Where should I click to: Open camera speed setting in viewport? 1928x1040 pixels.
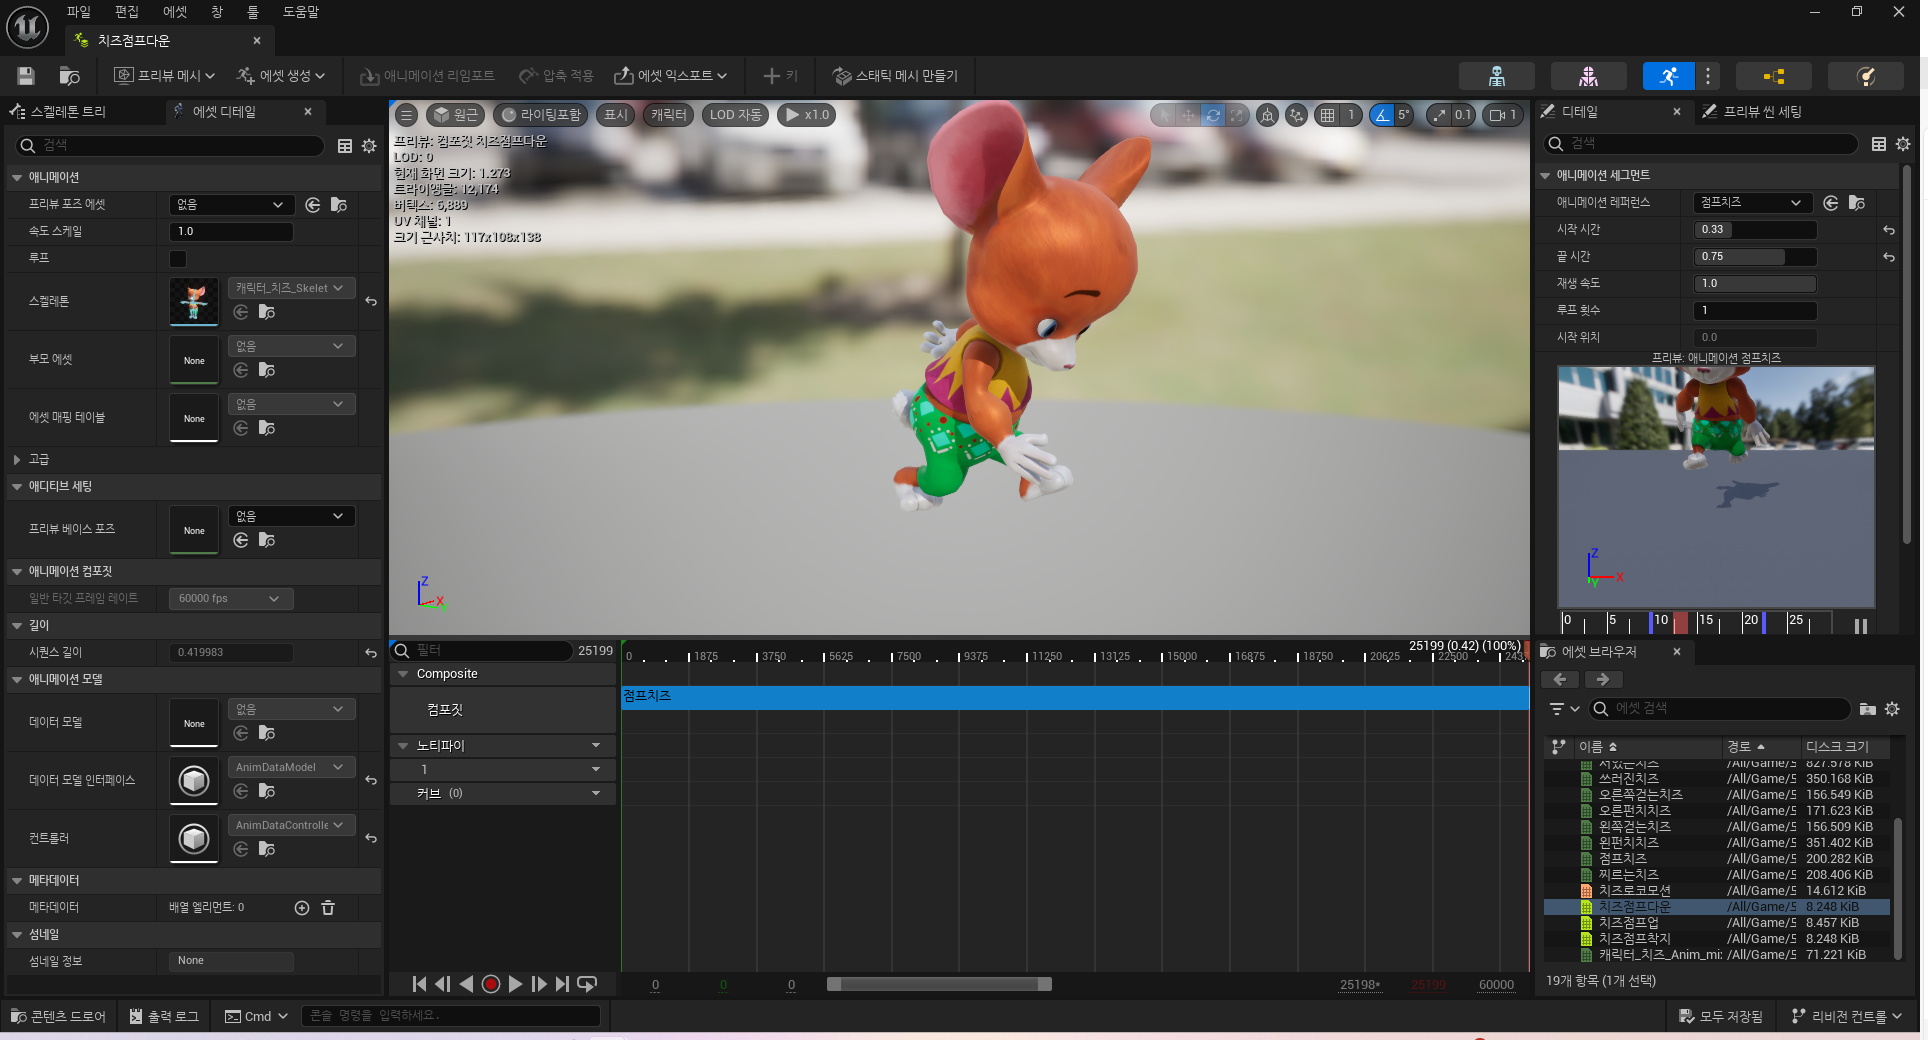[x=1503, y=115]
